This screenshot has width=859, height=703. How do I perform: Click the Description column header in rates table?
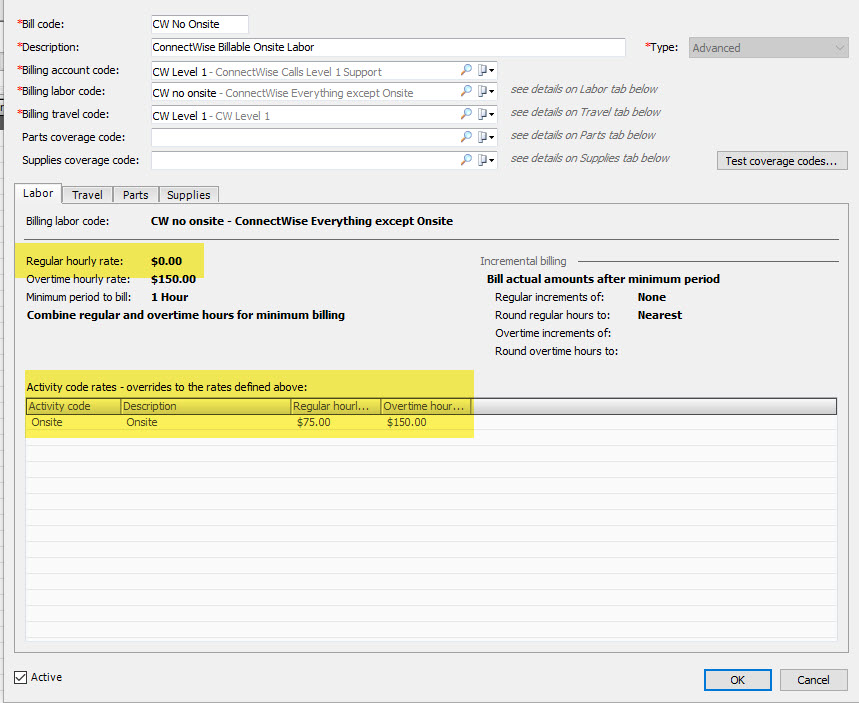pos(205,406)
